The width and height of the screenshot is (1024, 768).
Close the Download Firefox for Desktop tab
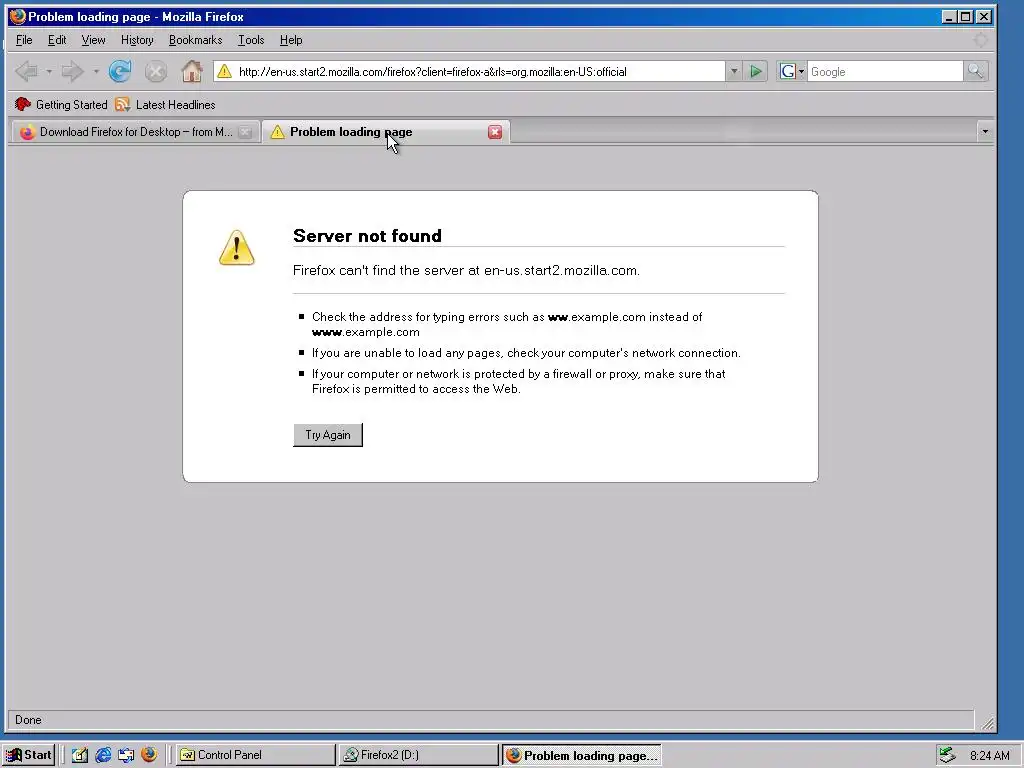(245, 132)
